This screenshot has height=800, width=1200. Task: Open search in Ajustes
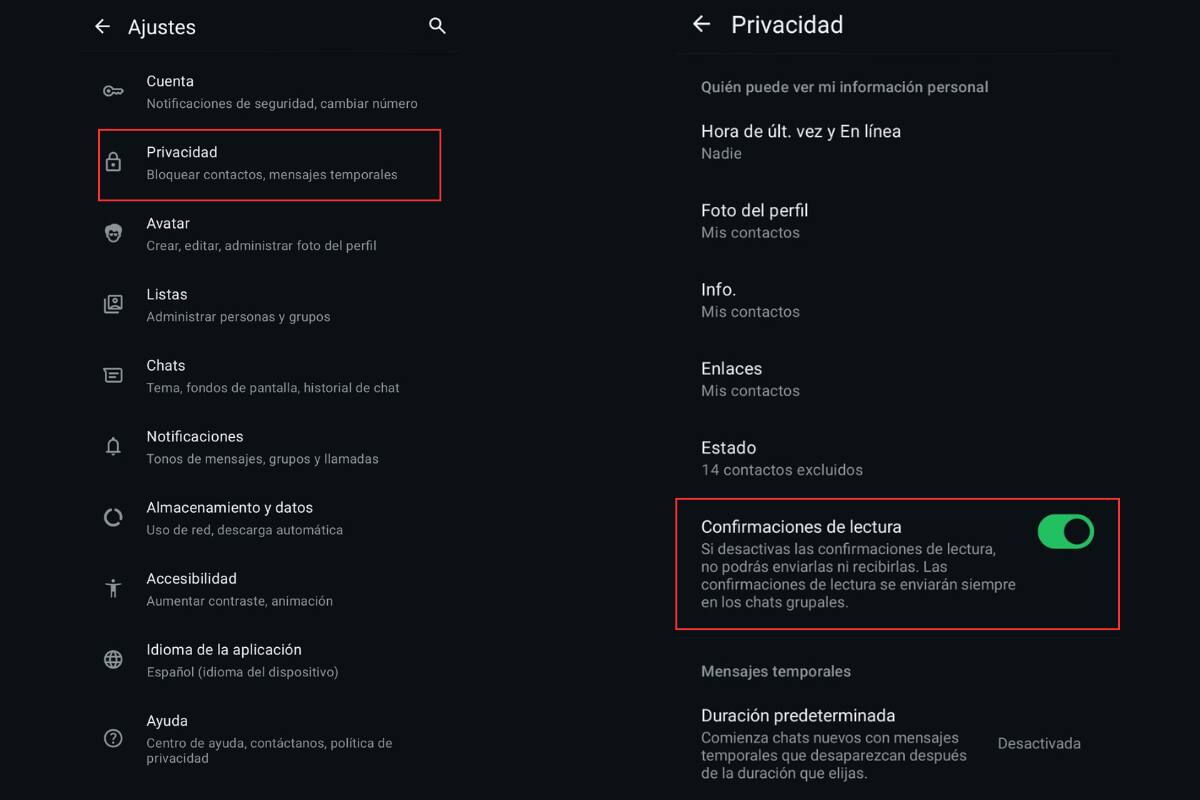click(437, 26)
